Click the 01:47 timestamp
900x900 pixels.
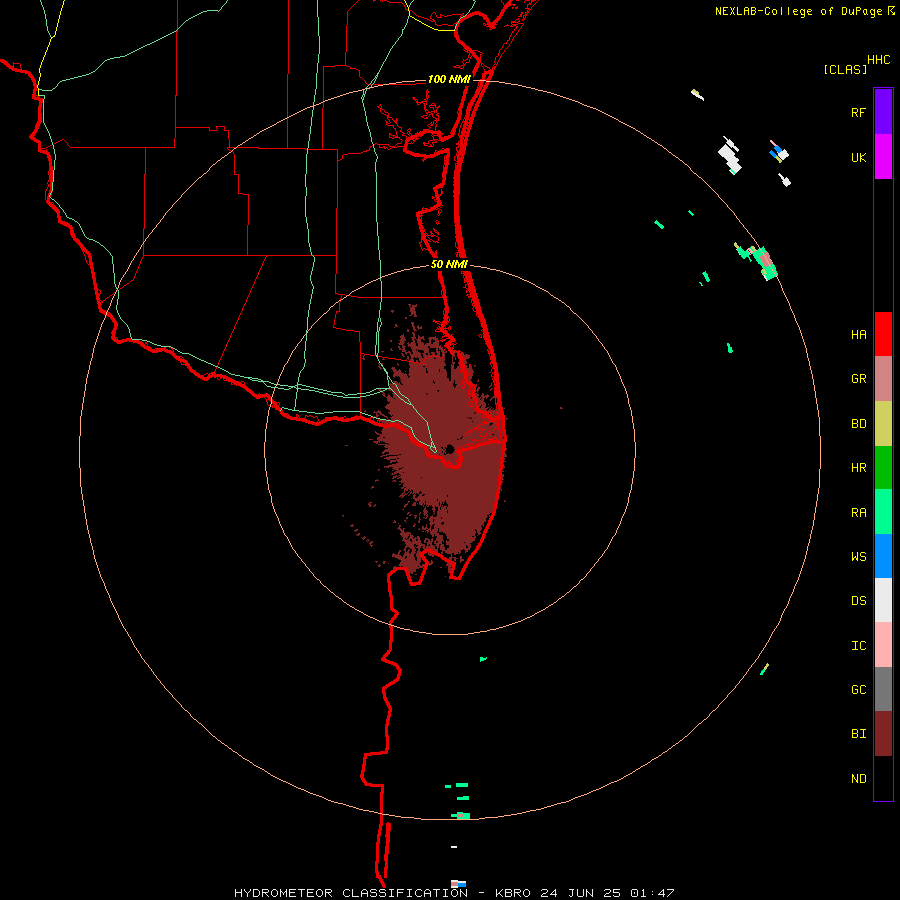[652, 893]
